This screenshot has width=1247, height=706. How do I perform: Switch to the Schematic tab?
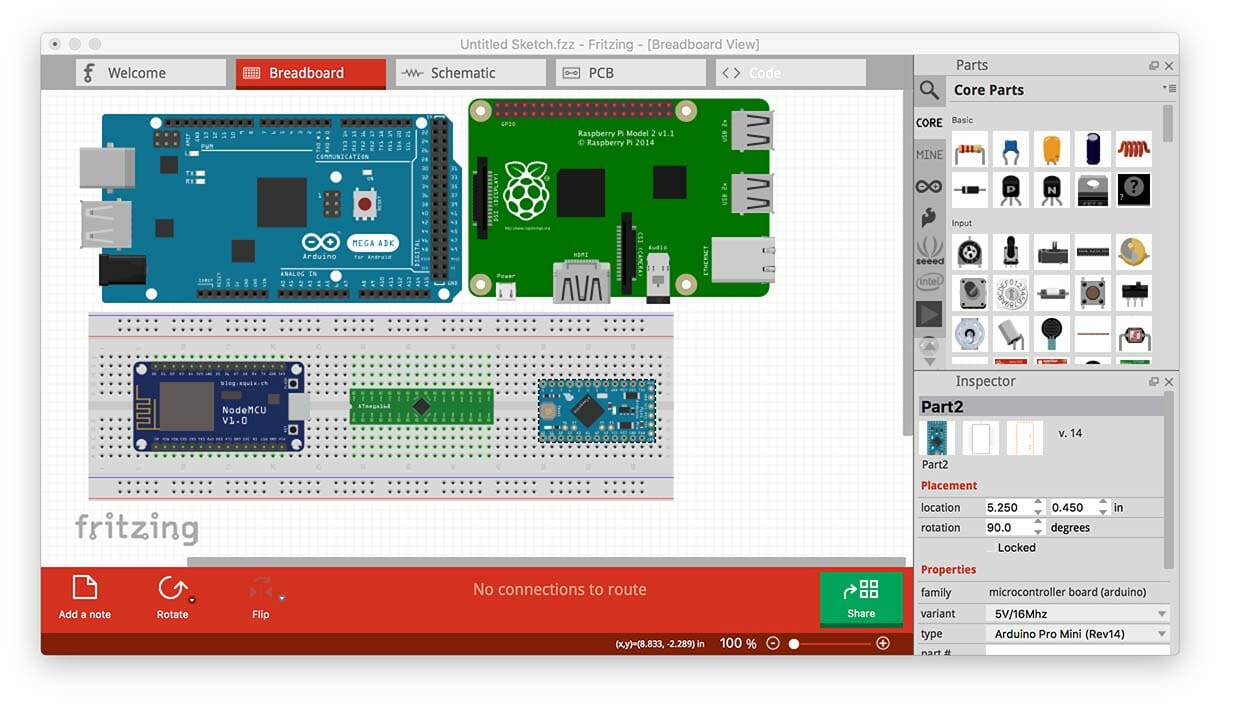(471, 73)
